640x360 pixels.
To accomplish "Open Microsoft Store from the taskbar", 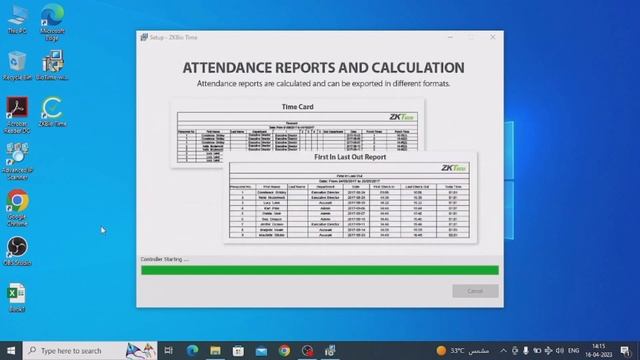I will click(238, 351).
